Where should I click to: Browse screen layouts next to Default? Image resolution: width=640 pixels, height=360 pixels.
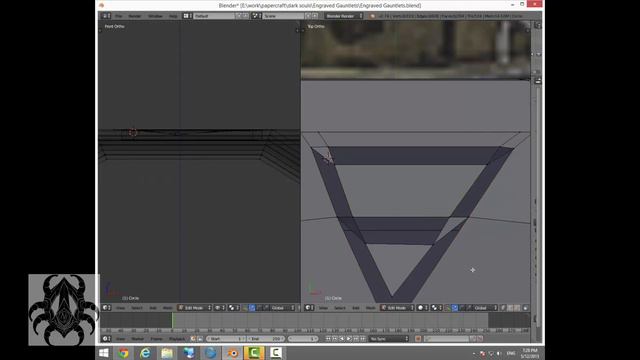pyautogui.click(x=187, y=16)
